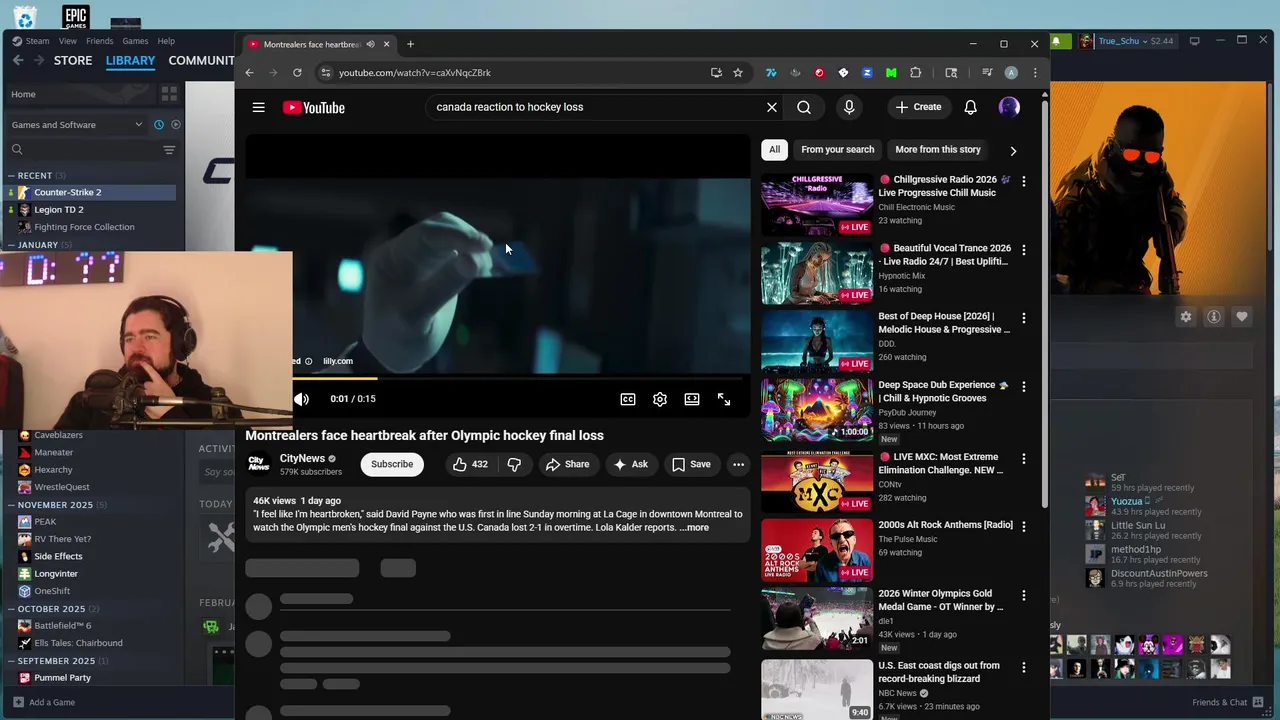Switch to Steam LIBRARY tab
The width and height of the screenshot is (1280, 720).
[x=130, y=60]
